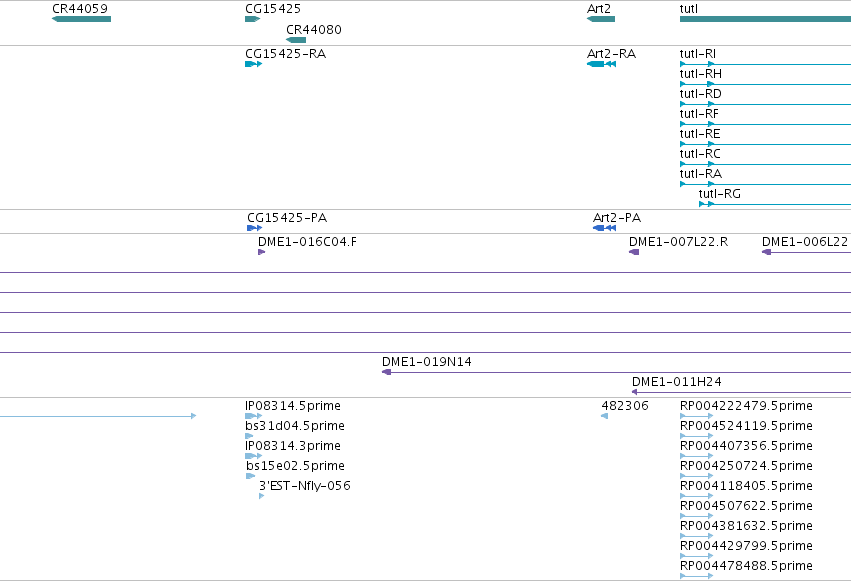Select the CR44080 gene feature bar
851x581 pixels.
296,40
